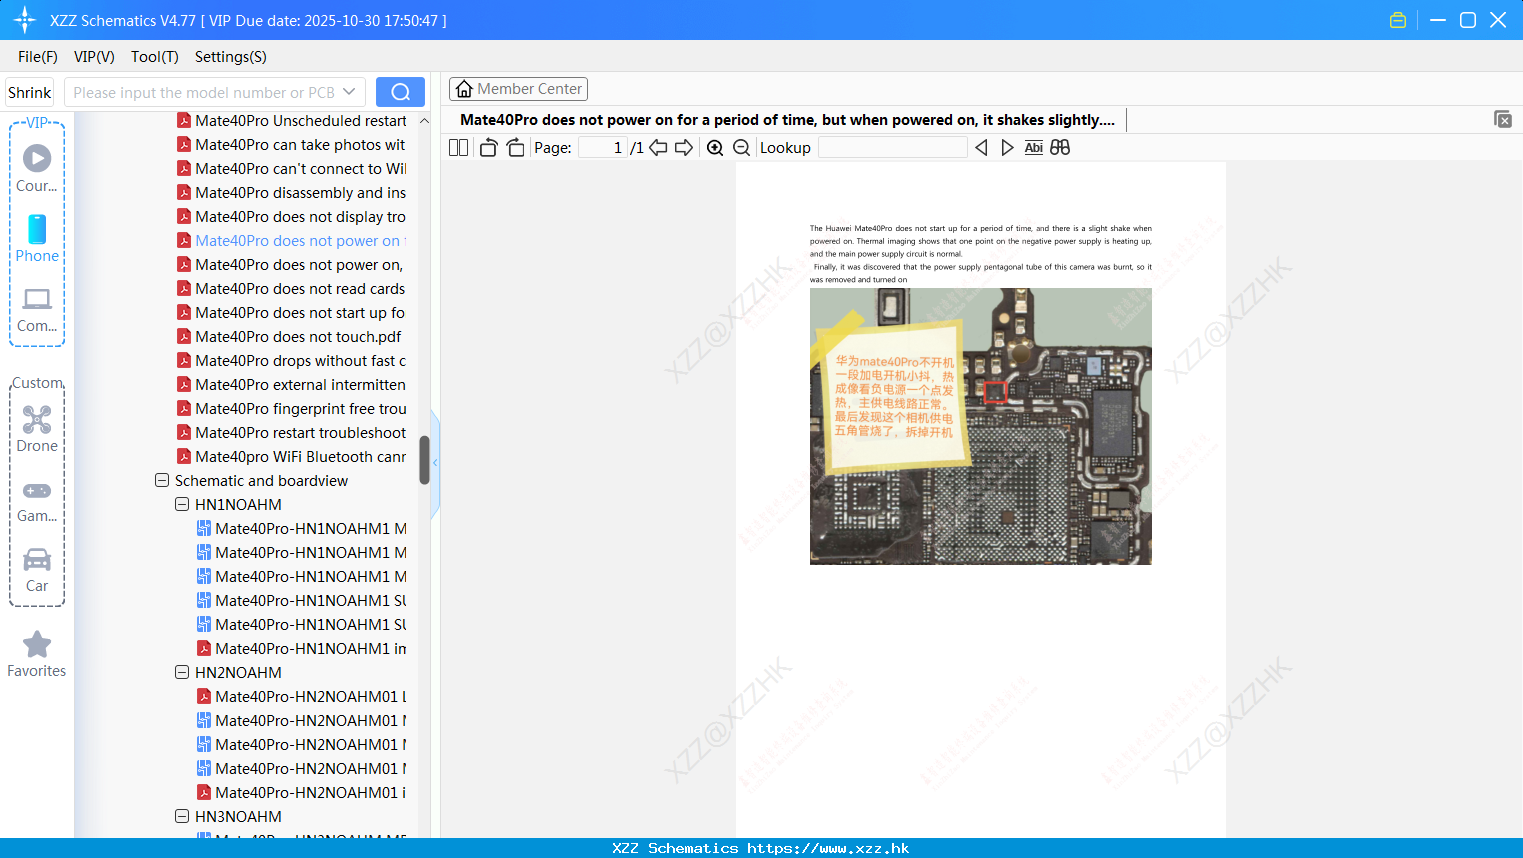Open Mate40pro WiFi Bluetooth file
1523x858 pixels.
(292, 456)
